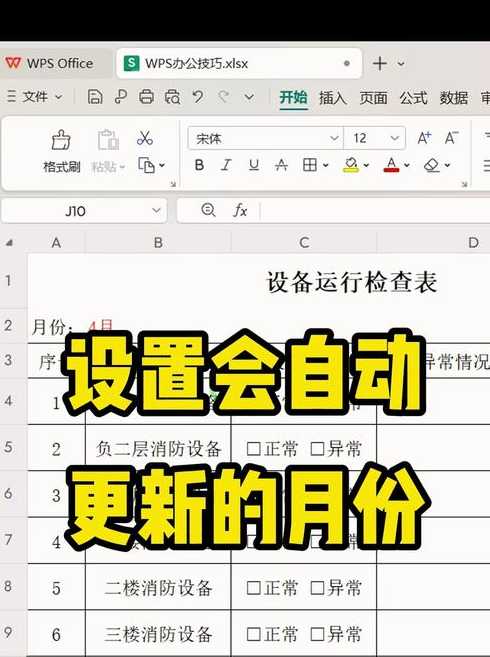Toggle italic formatting
490x657 pixels.
226,165
